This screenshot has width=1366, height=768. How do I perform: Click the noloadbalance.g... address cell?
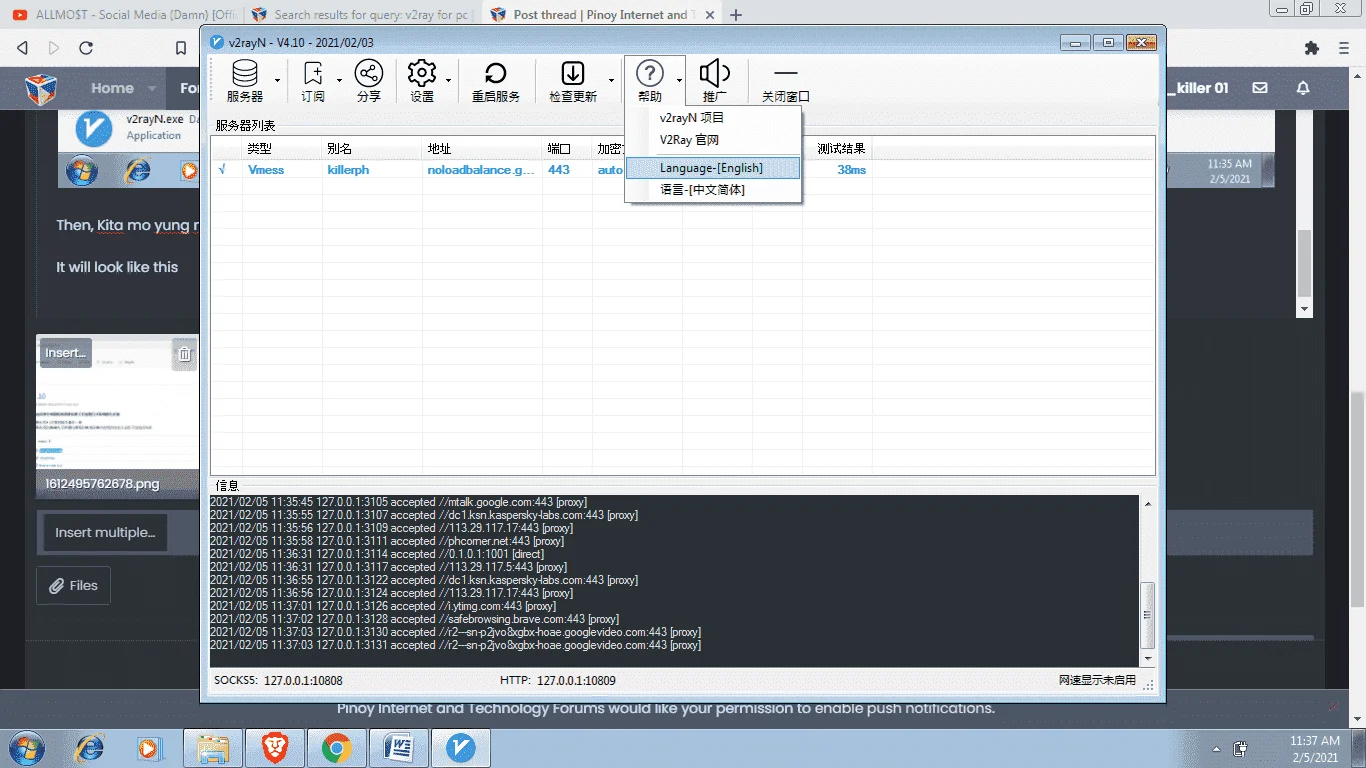click(481, 170)
